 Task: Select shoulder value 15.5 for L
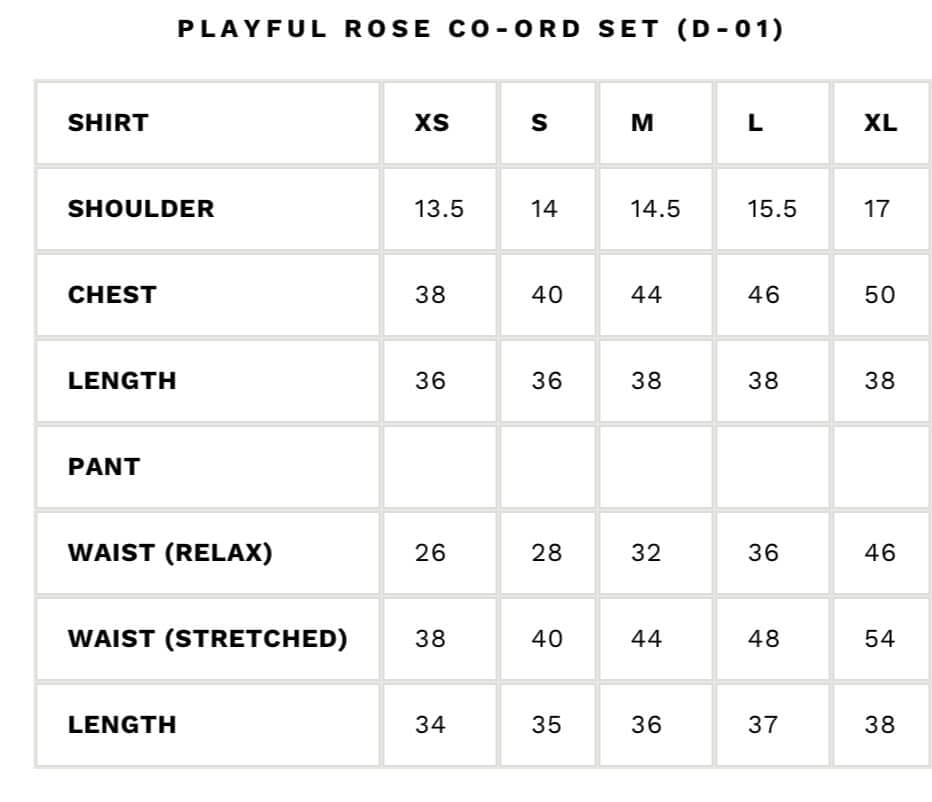click(772, 209)
